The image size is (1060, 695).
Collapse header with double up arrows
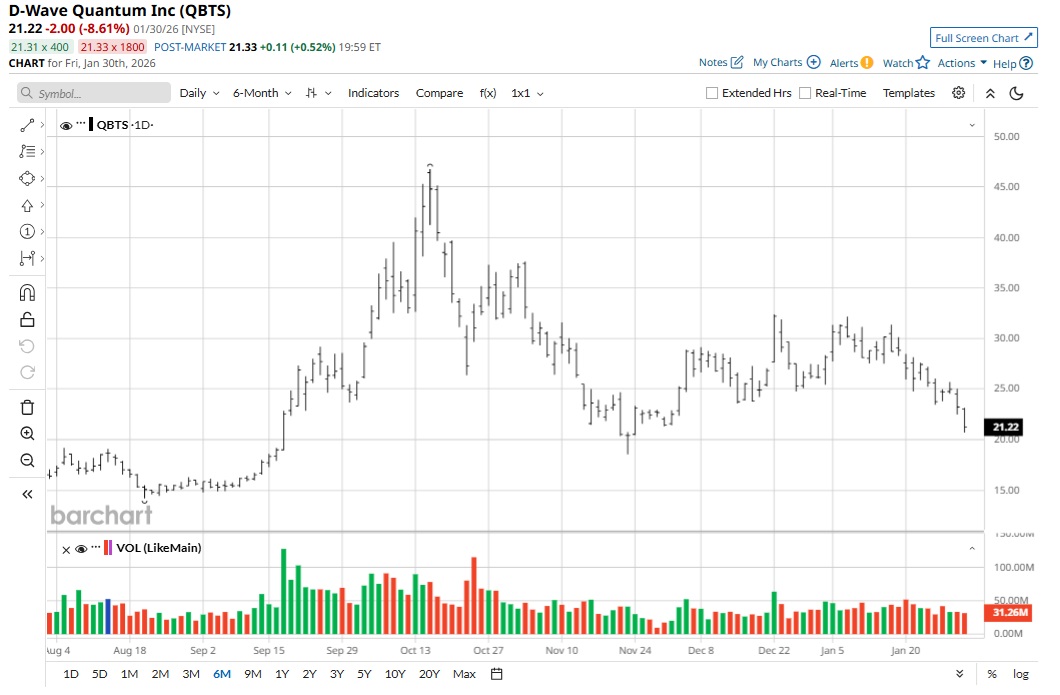(990, 93)
